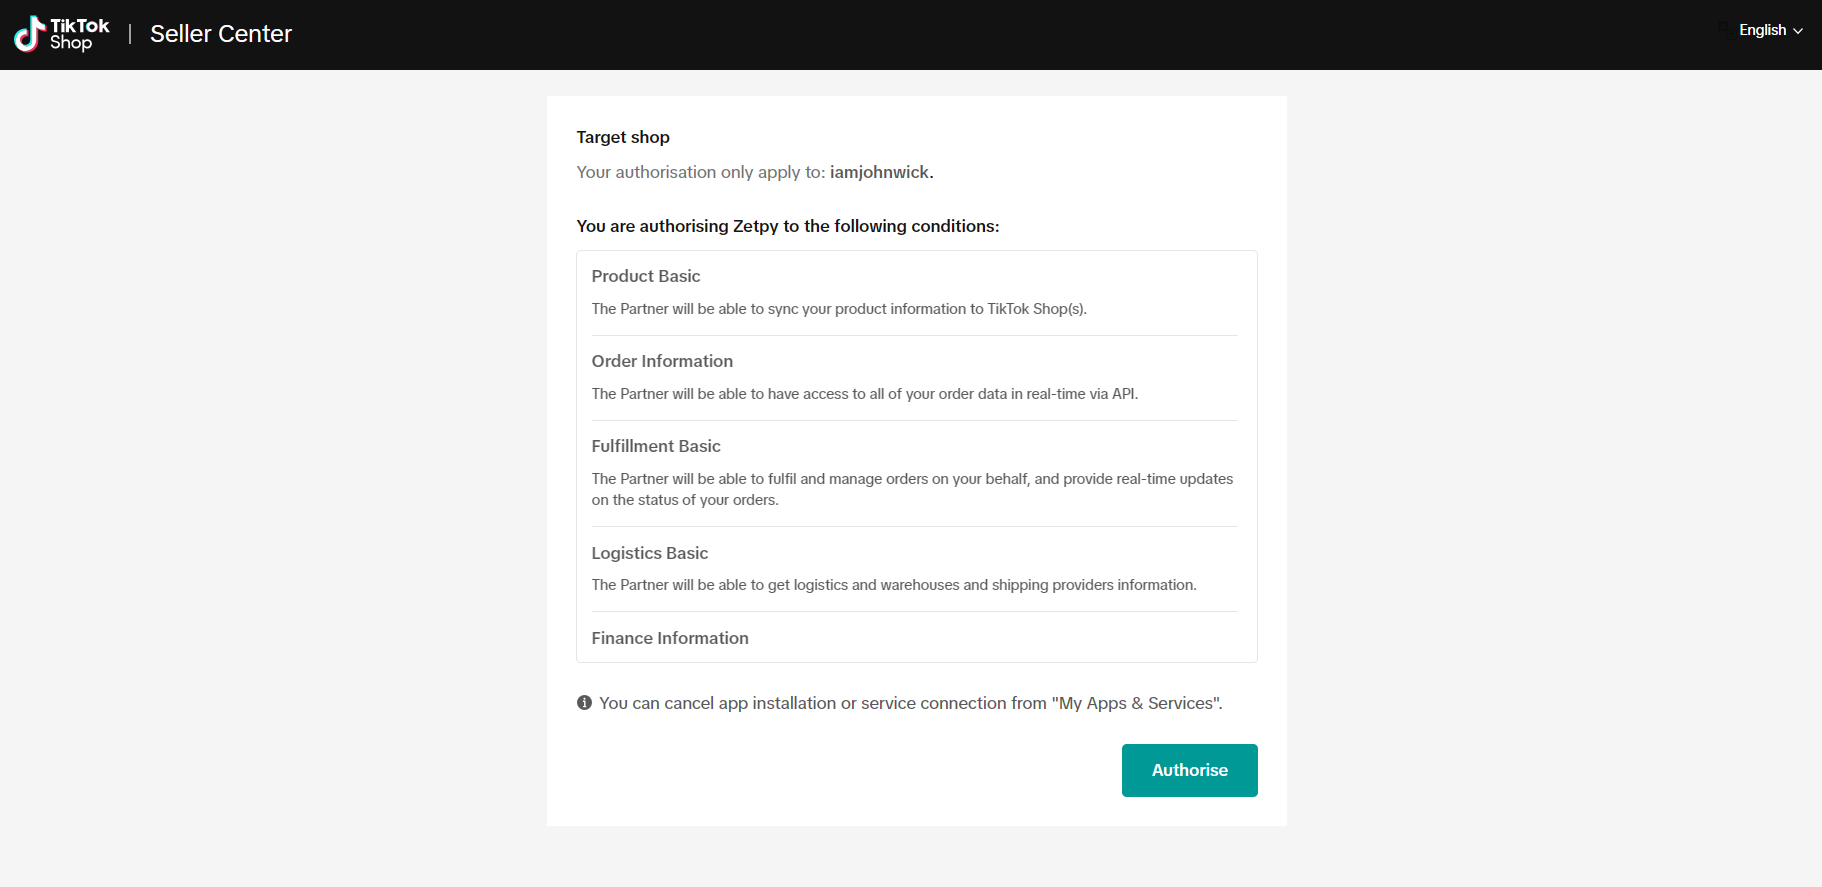
Task: Select the Logistics Basic permission heading
Action: click(x=649, y=553)
